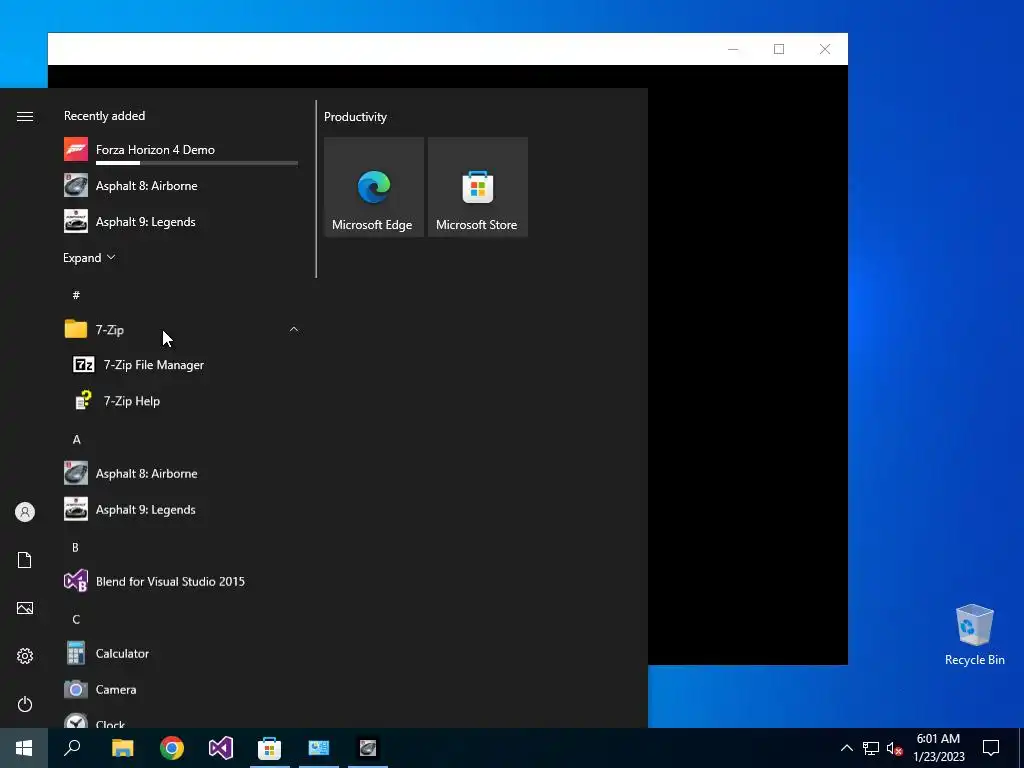Click the muted volume tray icon
Screen dimensions: 1024x768
(x=894, y=748)
